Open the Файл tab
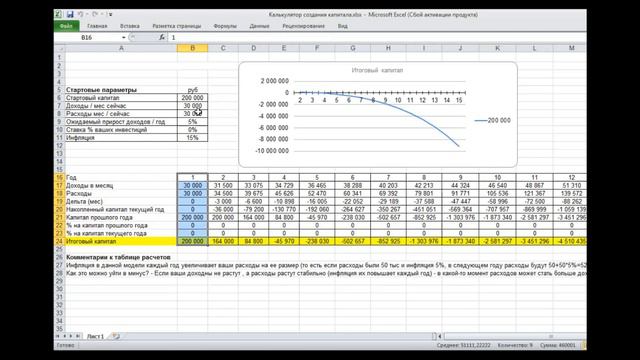 (66, 26)
